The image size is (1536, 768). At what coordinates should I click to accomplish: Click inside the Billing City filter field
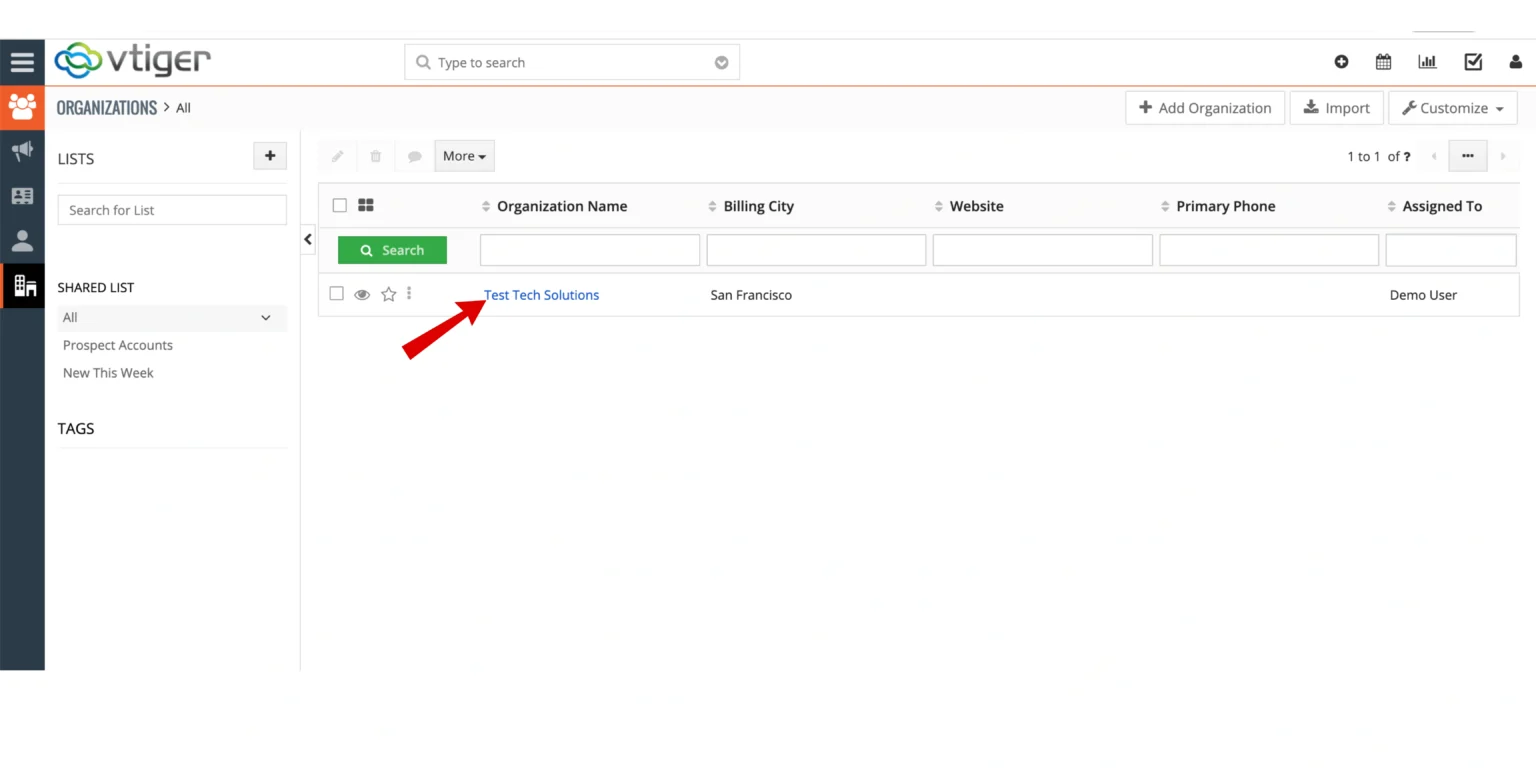[x=815, y=249]
